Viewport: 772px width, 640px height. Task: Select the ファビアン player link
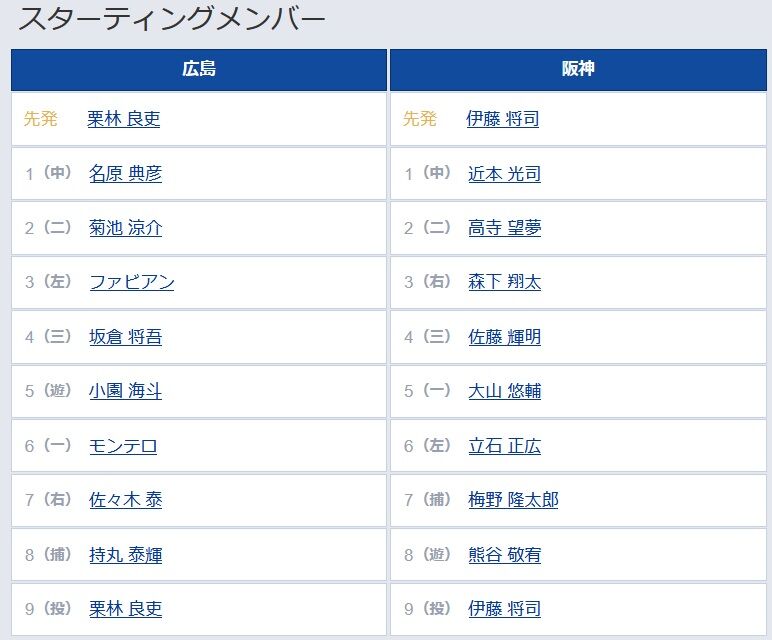[x=131, y=282]
